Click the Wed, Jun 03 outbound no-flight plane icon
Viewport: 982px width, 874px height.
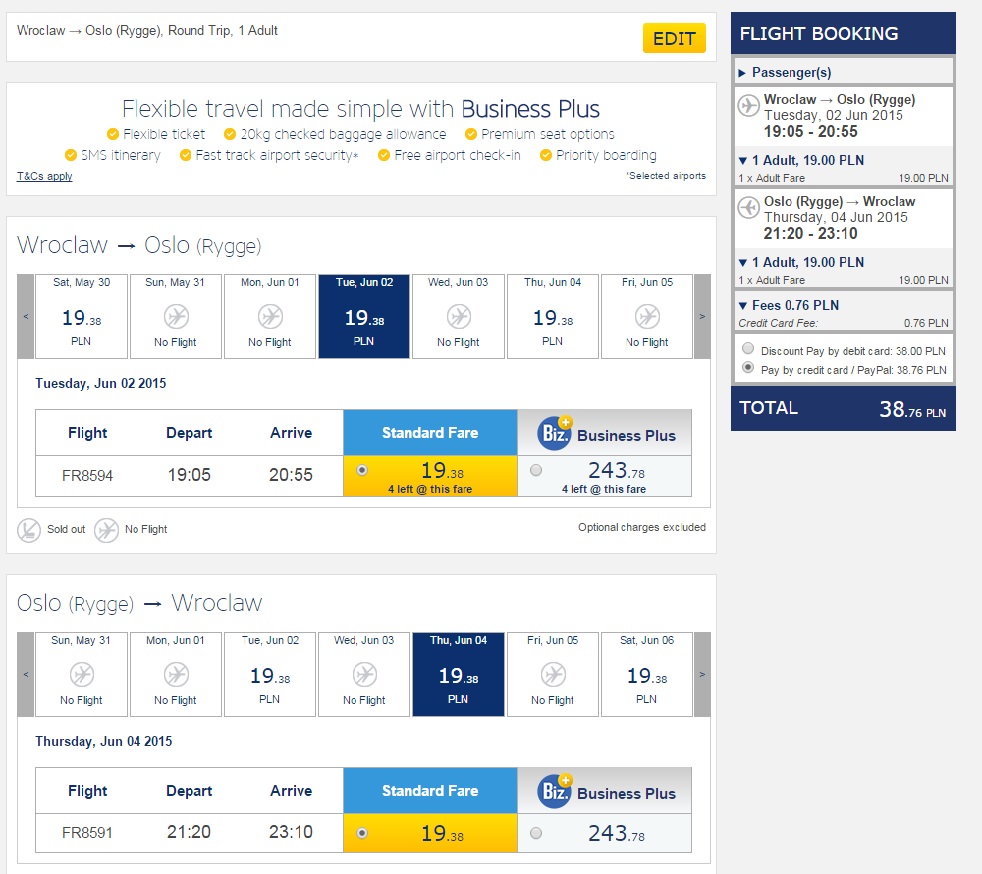459,317
